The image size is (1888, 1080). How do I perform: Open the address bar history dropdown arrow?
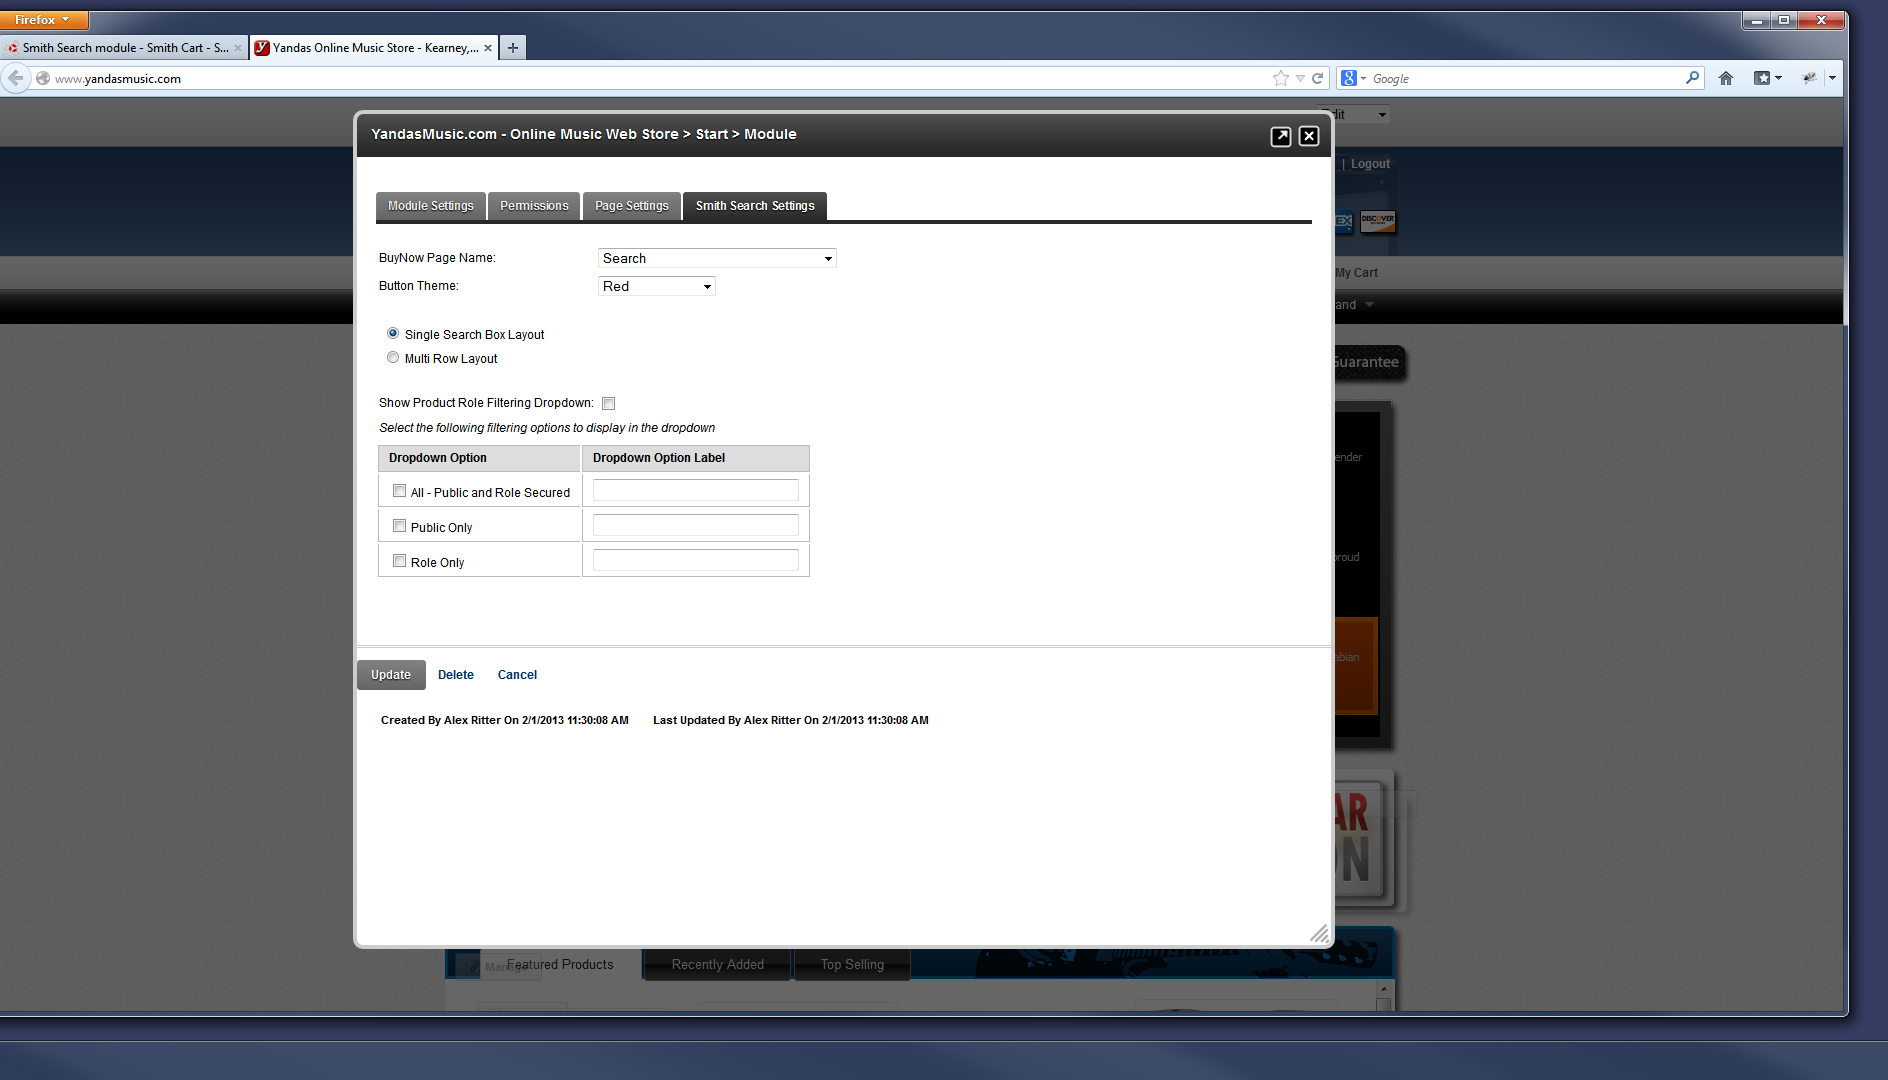click(x=1300, y=78)
